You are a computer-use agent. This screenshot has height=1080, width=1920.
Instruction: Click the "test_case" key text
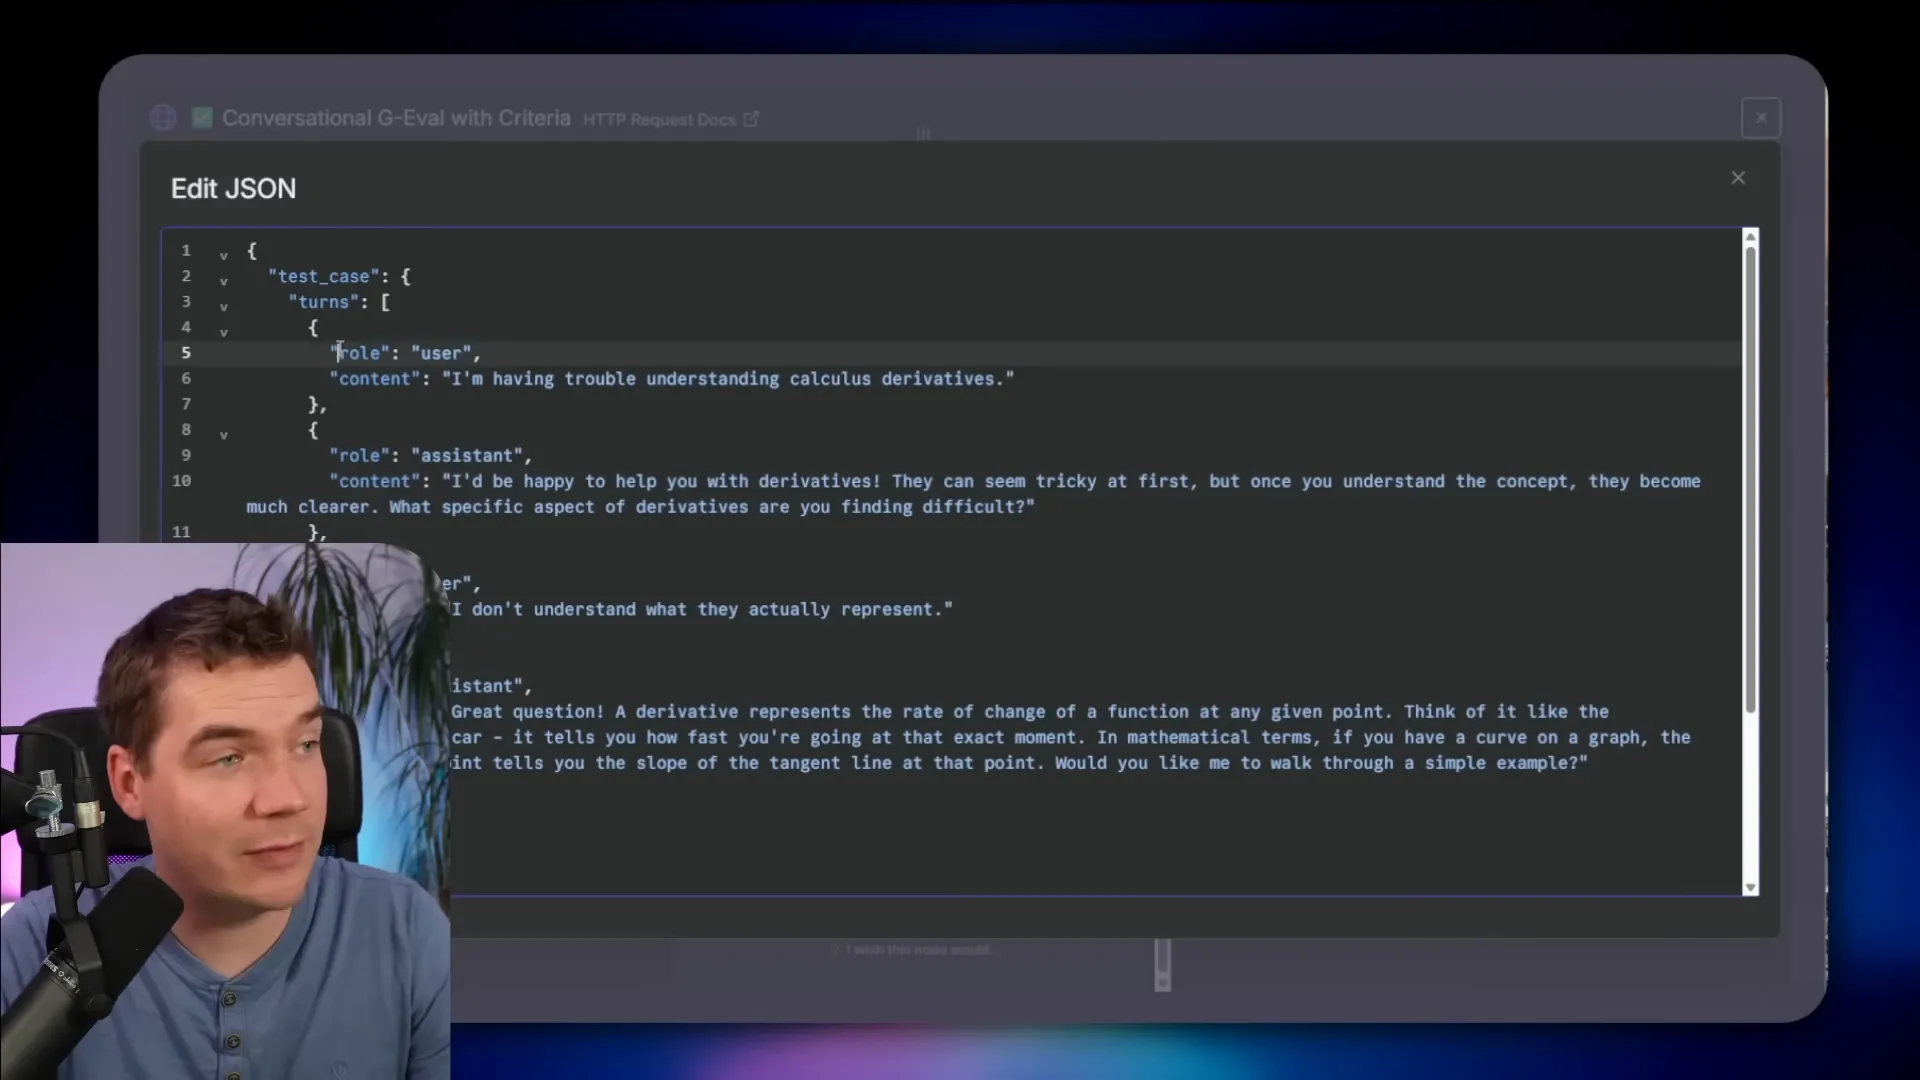click(324, 276)
